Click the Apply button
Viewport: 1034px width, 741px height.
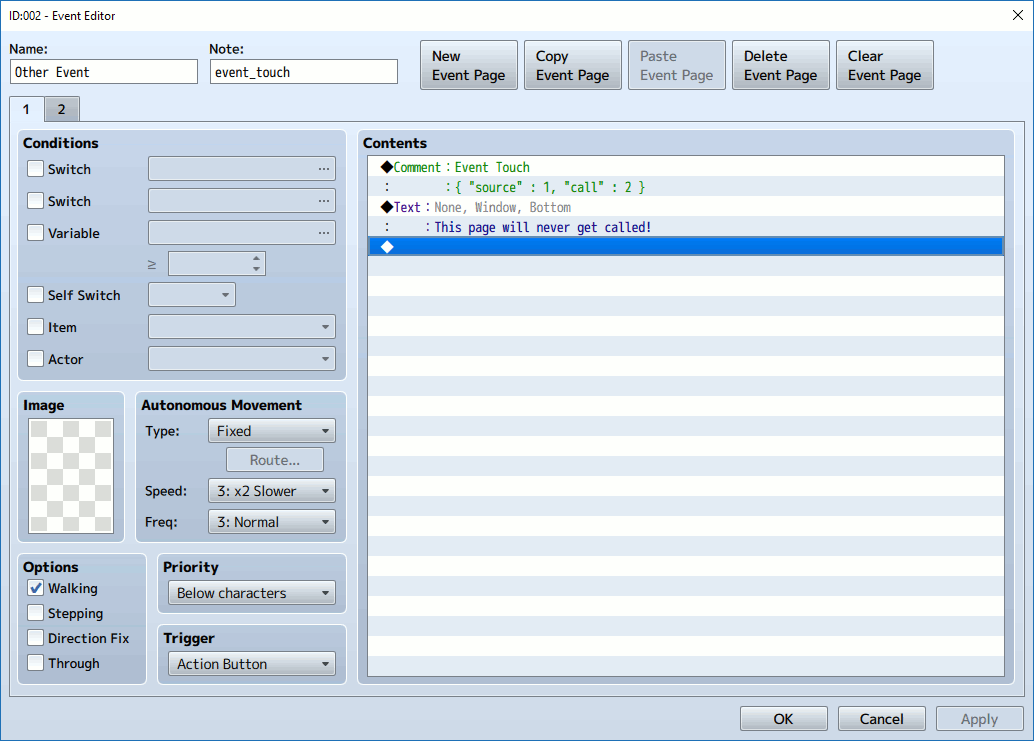979,719
